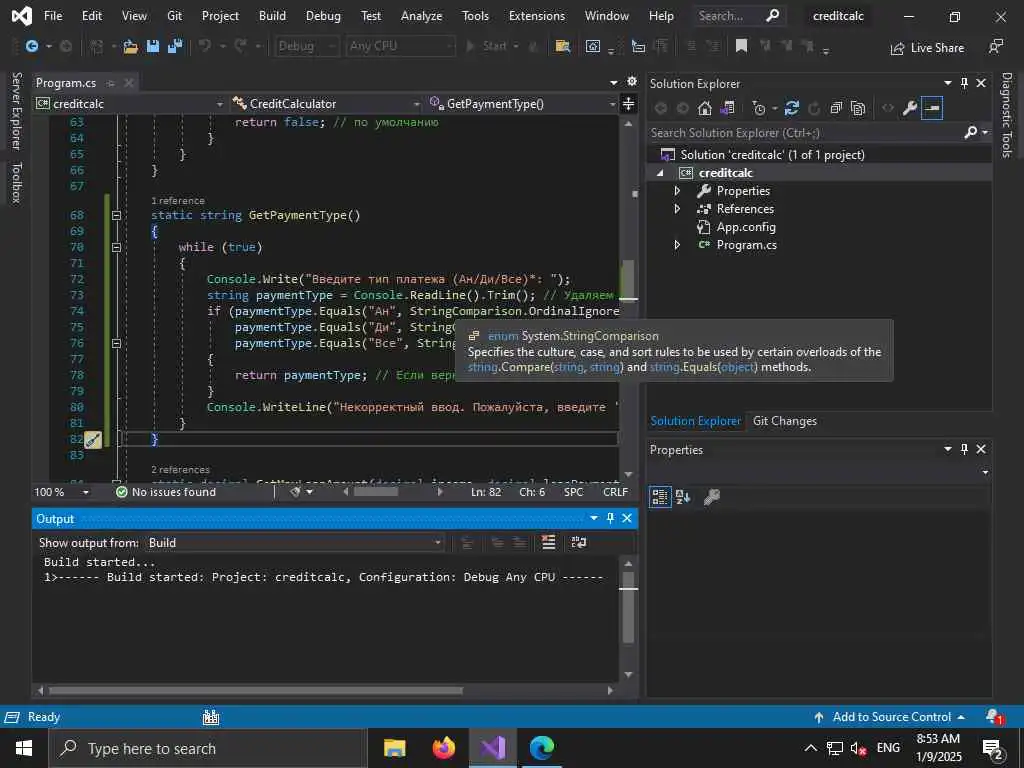1024x768 pixels.
Task: Click the SPC indentation indicator
Action: [x=573, y=492]
